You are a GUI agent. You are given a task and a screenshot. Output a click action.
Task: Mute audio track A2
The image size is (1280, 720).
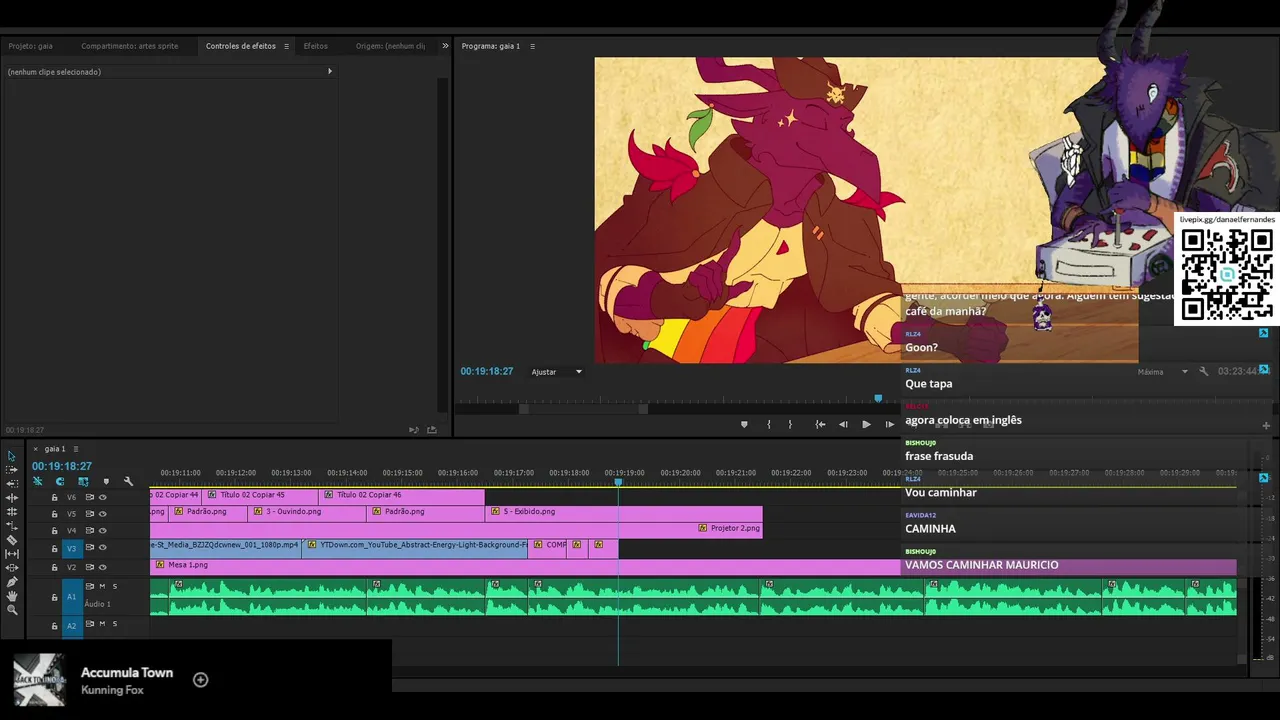coord(102,624)
